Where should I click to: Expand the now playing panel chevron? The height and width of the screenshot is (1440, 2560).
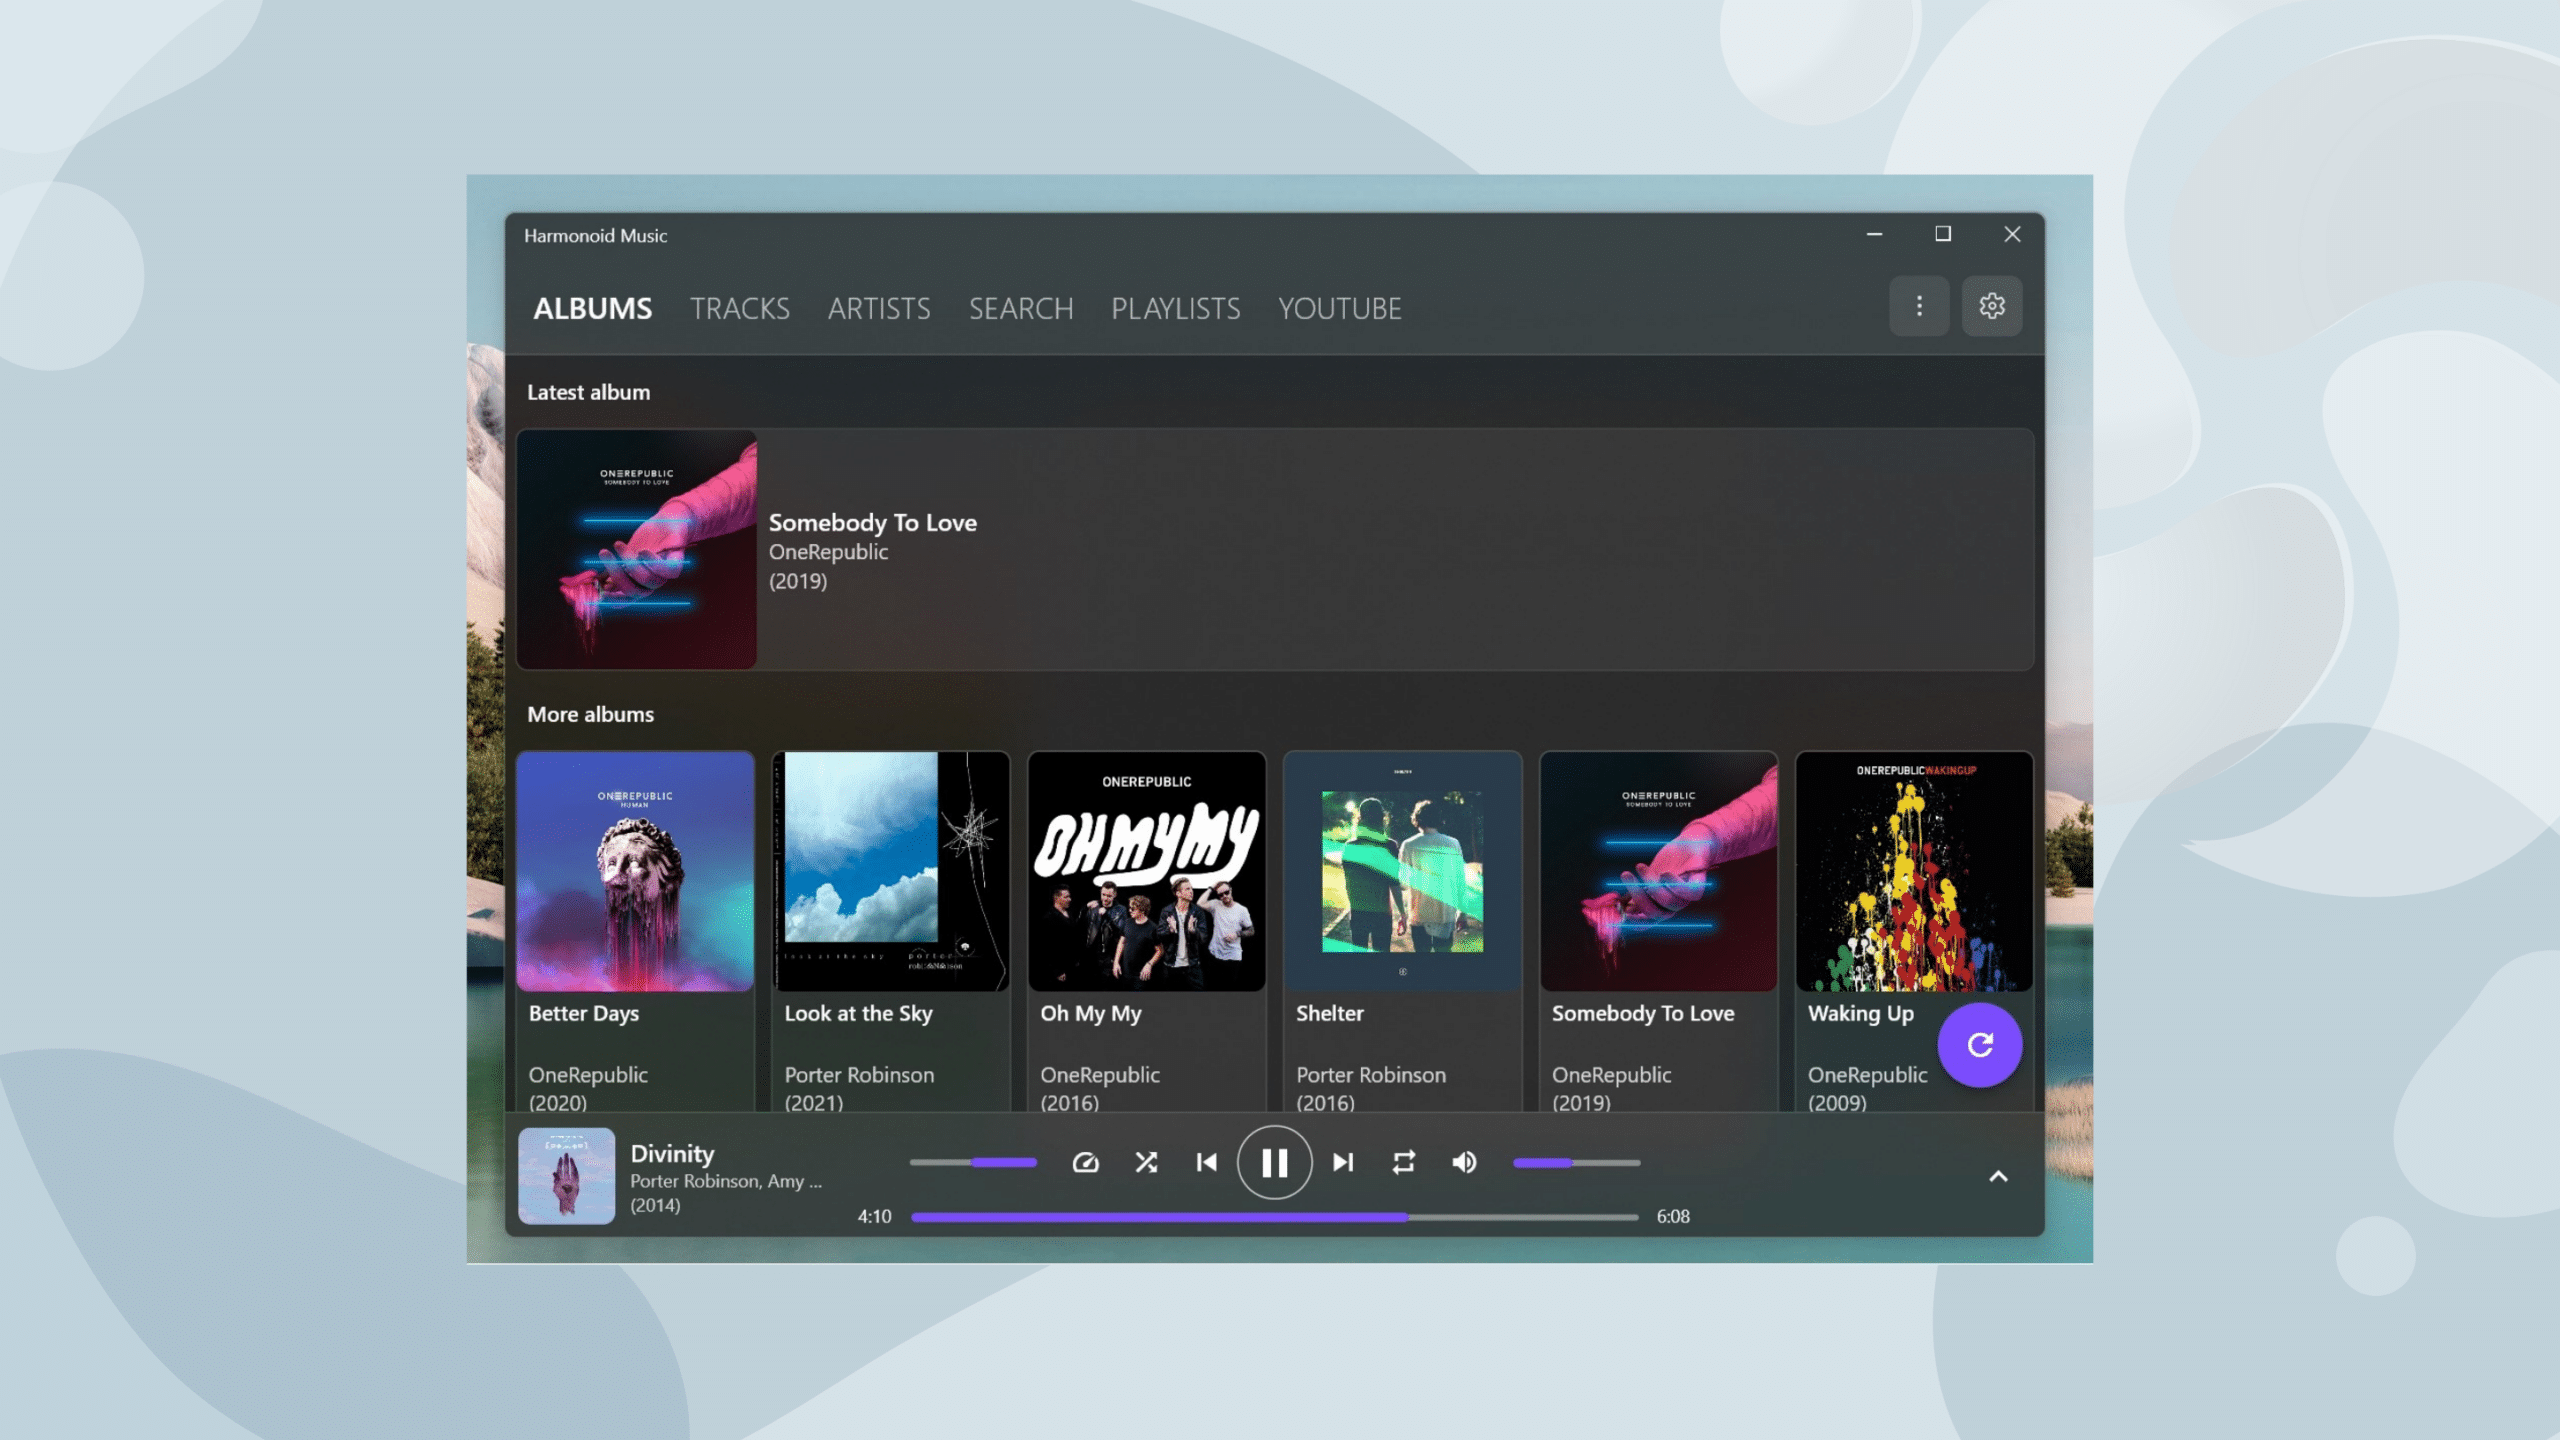pos(1998,1177)
